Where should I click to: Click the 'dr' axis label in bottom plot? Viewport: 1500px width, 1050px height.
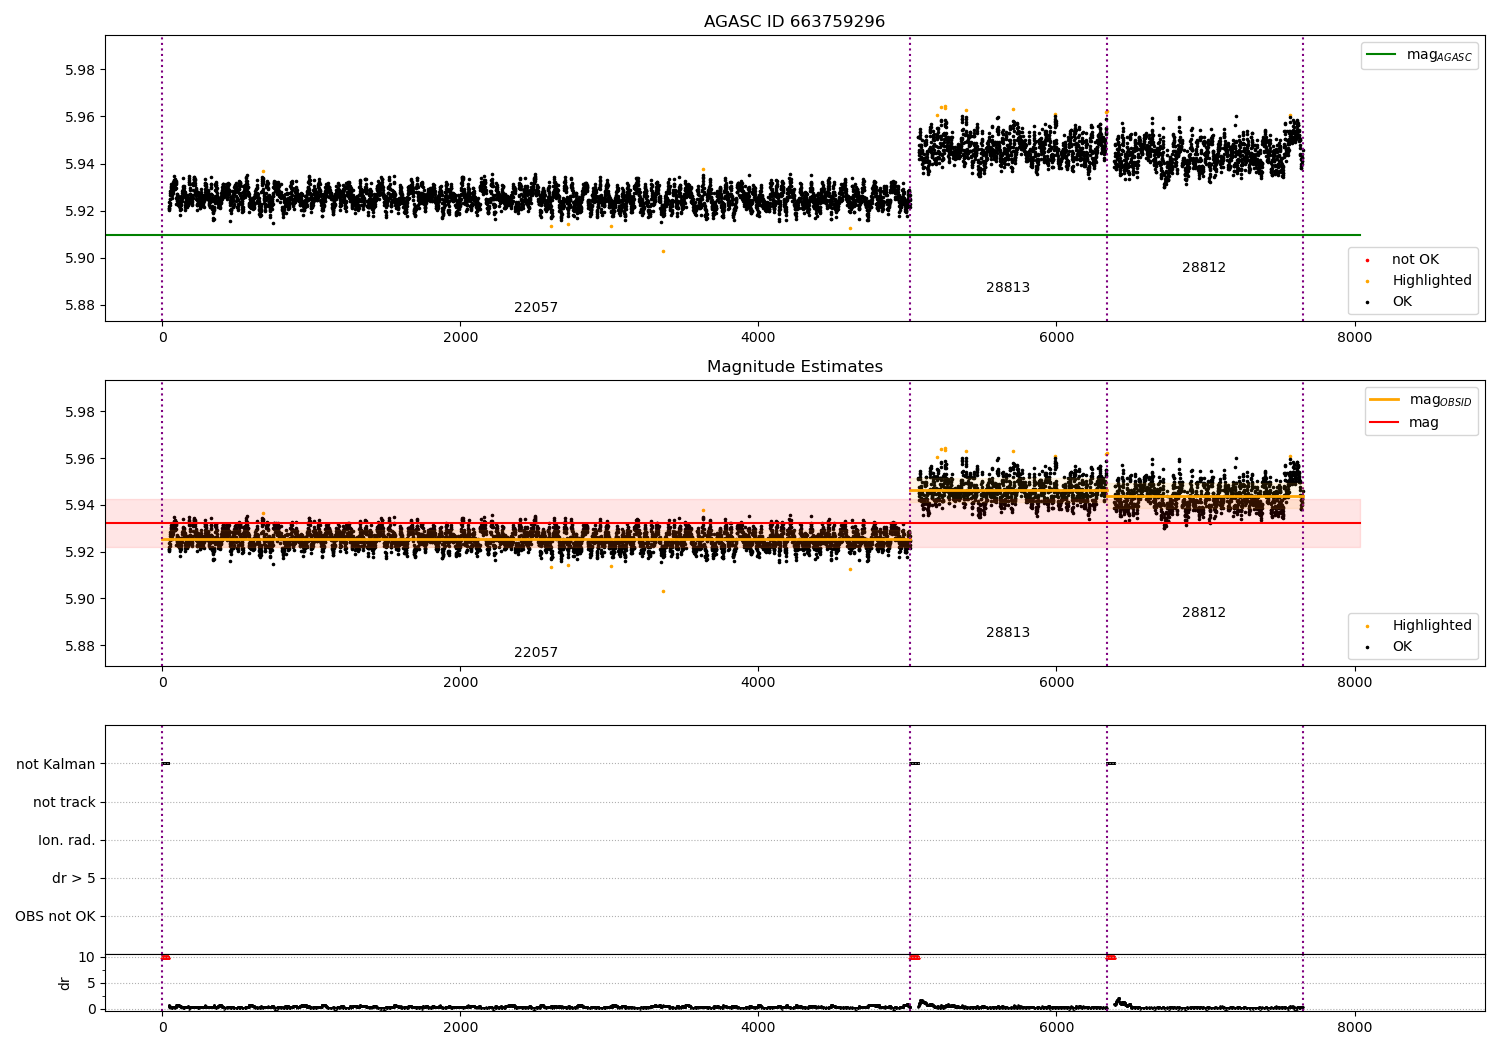point(65,984)
